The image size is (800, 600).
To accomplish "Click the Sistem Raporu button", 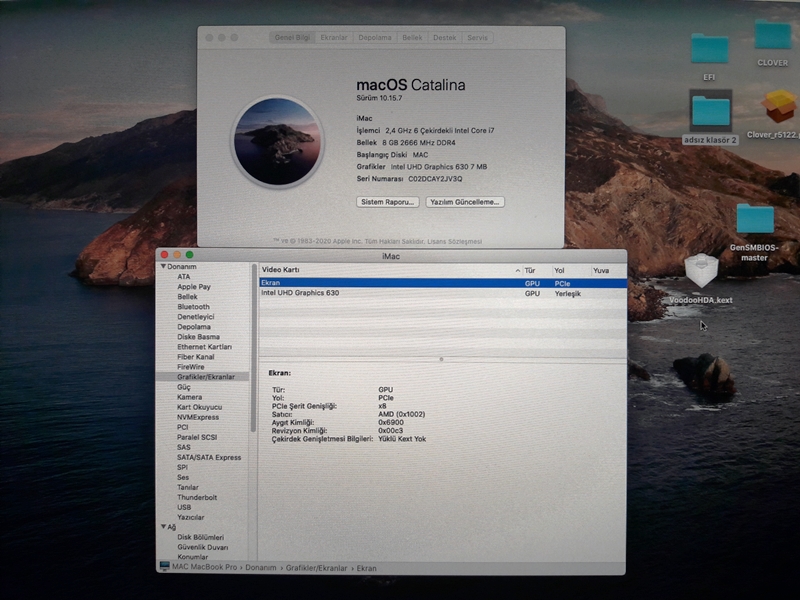I will [x=387, y=202].
